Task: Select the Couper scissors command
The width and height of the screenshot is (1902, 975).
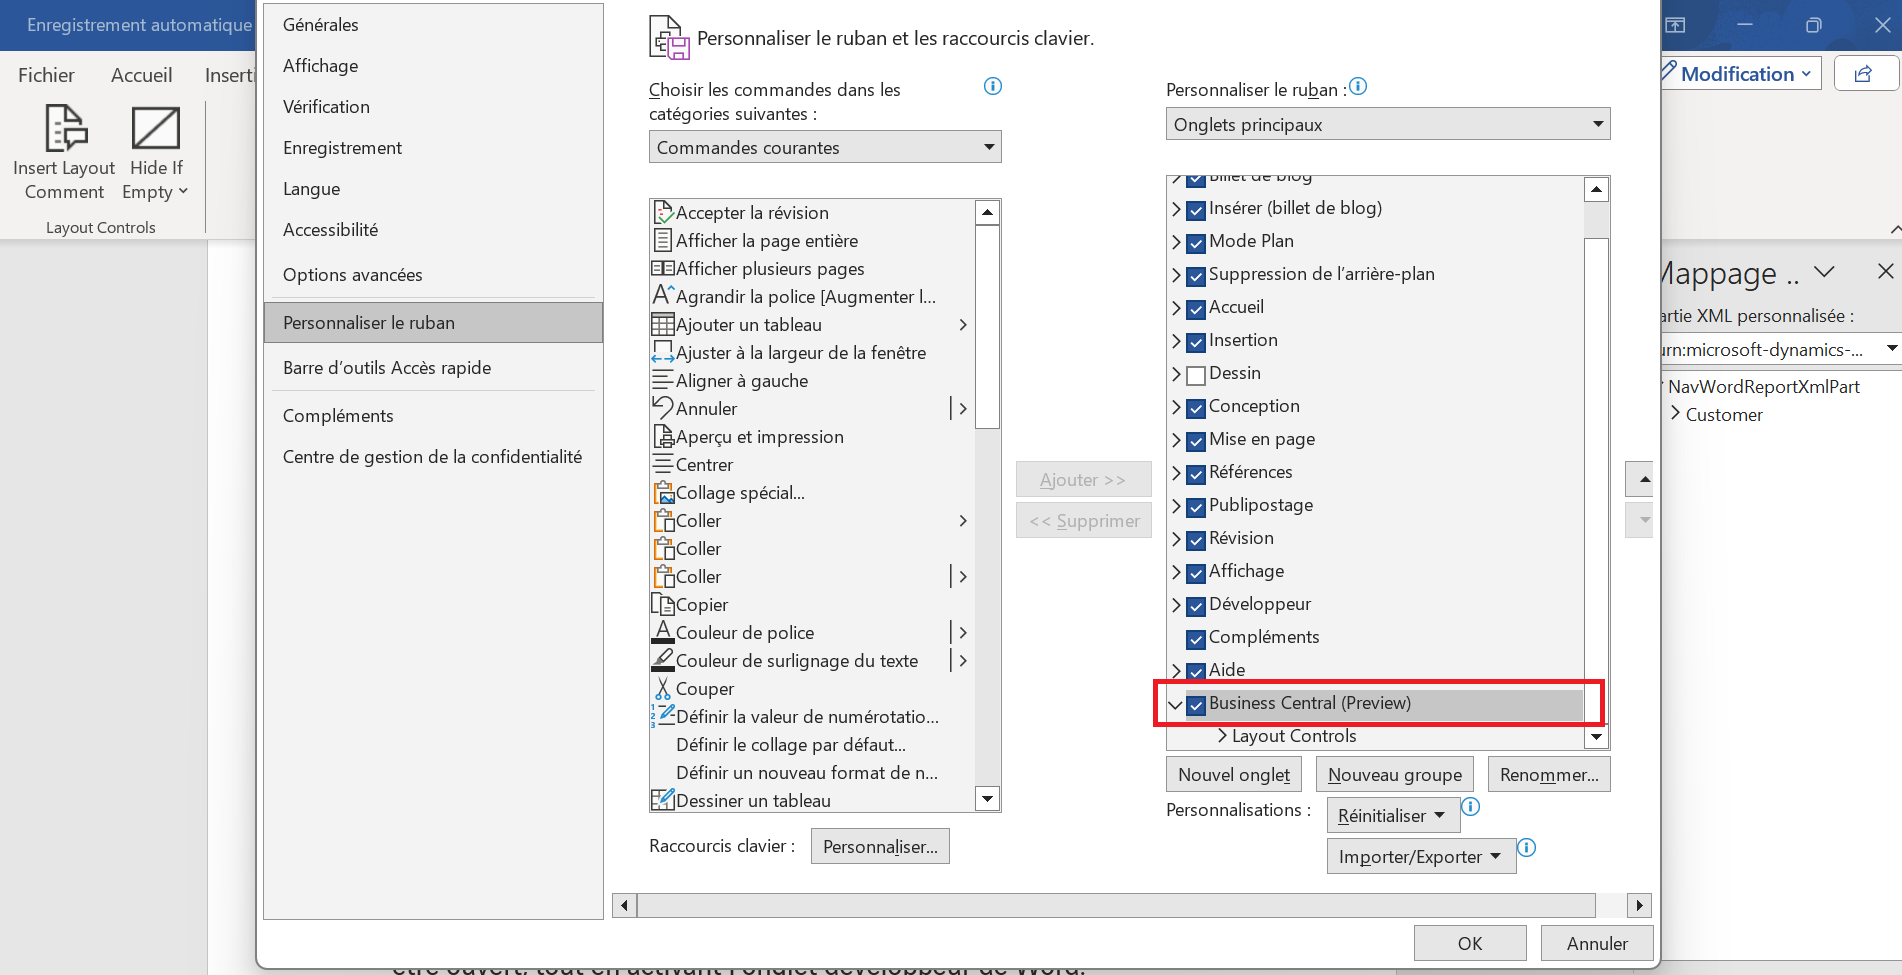Action: coord(662,689)
